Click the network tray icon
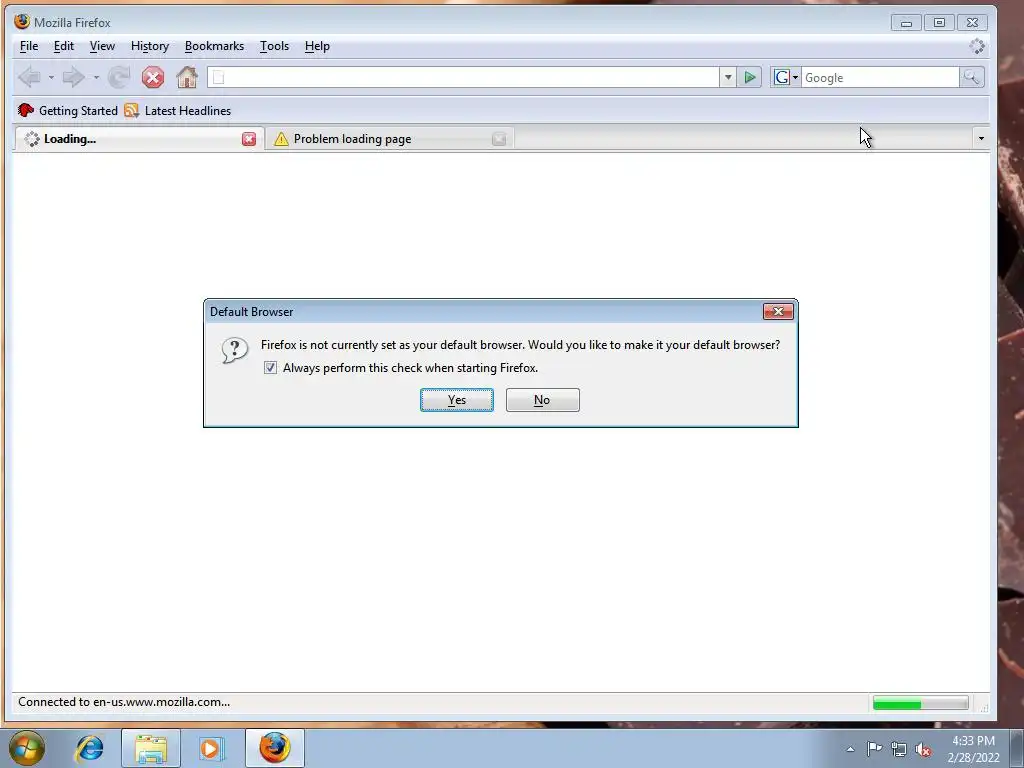The height and width of the screenshot is (768, 1024). (899, 749)
